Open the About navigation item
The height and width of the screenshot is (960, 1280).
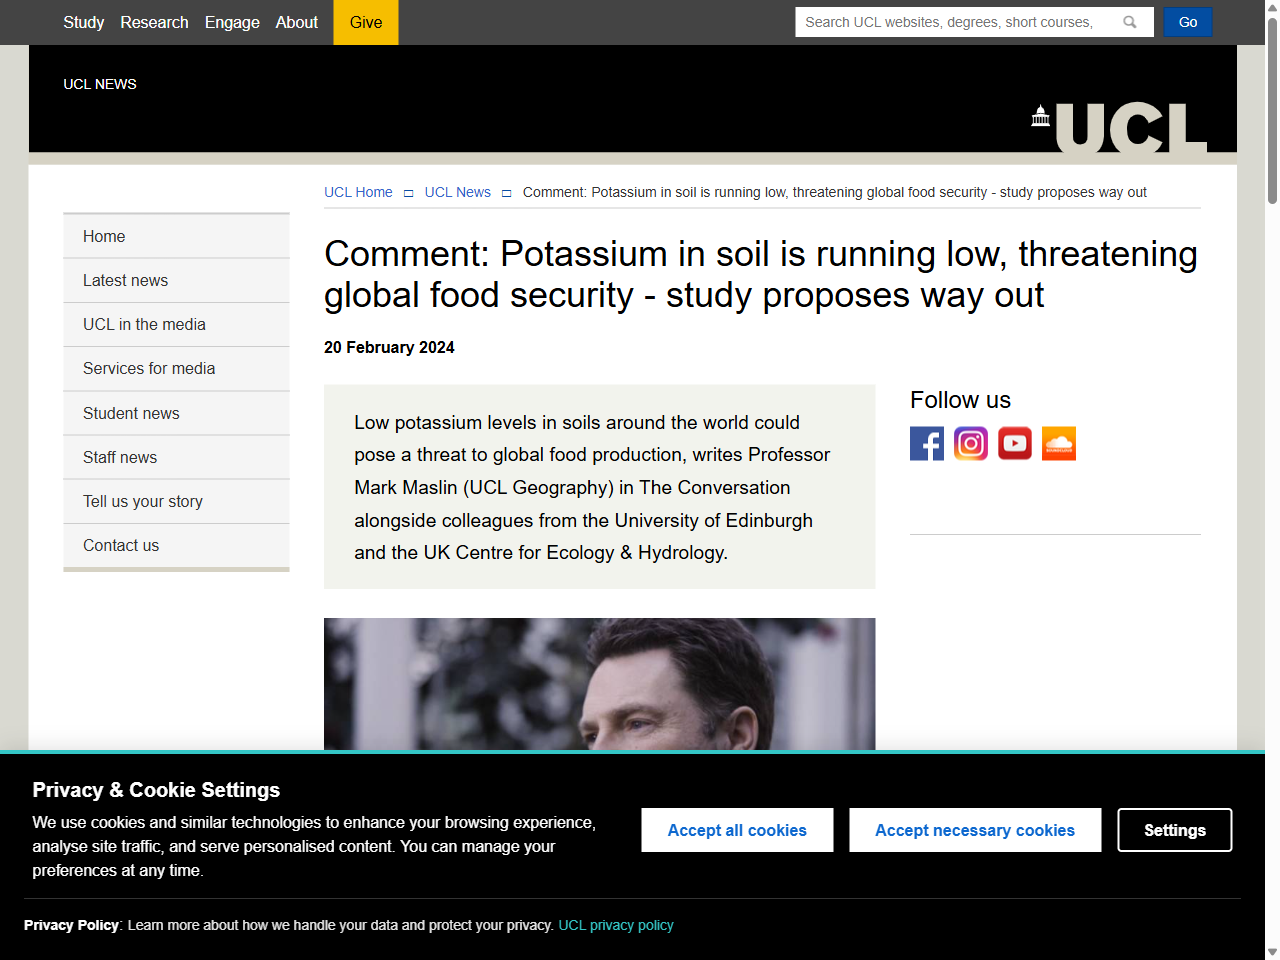click(x=296, y=22)
